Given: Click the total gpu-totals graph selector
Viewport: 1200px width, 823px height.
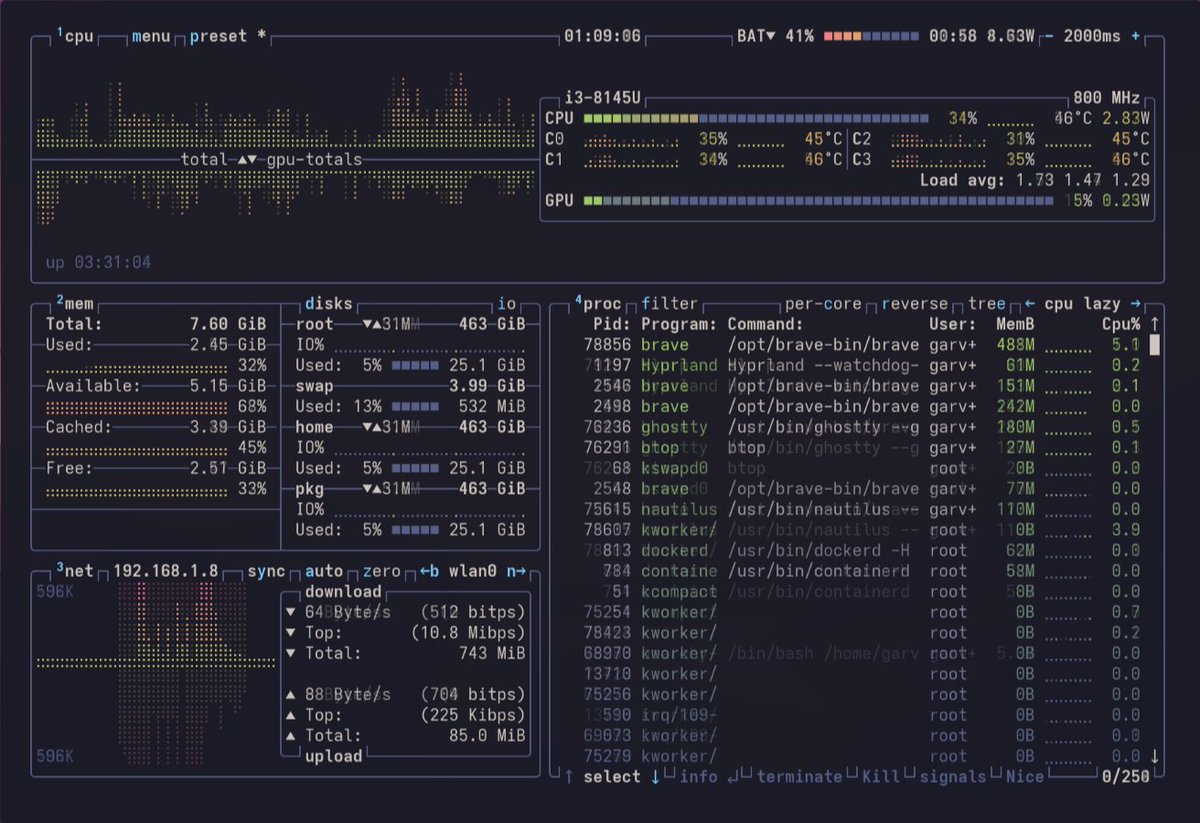Looking at the screenshot, I should click(272, 160).
